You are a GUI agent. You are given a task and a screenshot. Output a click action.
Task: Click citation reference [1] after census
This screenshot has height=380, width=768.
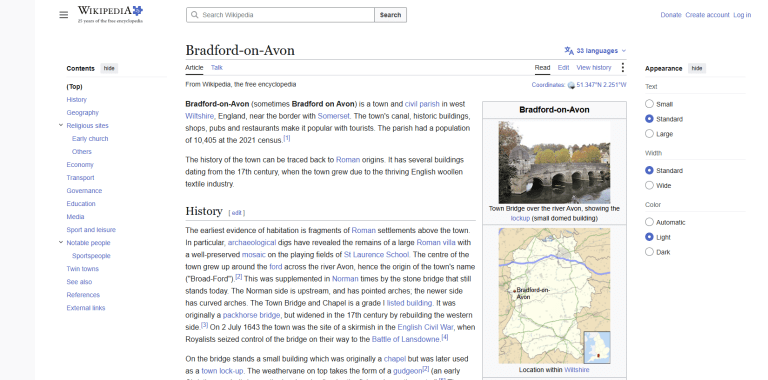pyautogui.click(x=287, y=139)
